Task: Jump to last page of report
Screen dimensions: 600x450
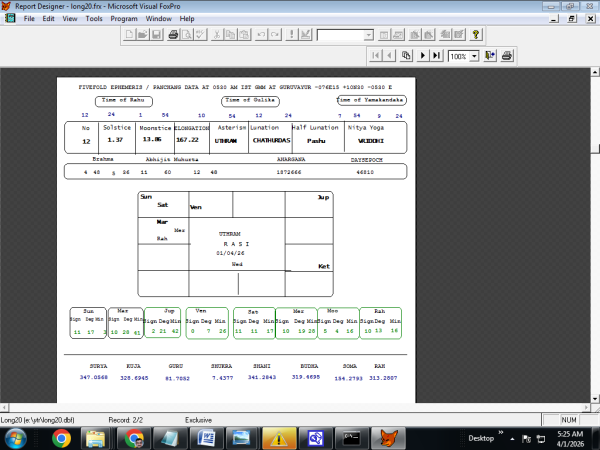Action: coord(437,56)
